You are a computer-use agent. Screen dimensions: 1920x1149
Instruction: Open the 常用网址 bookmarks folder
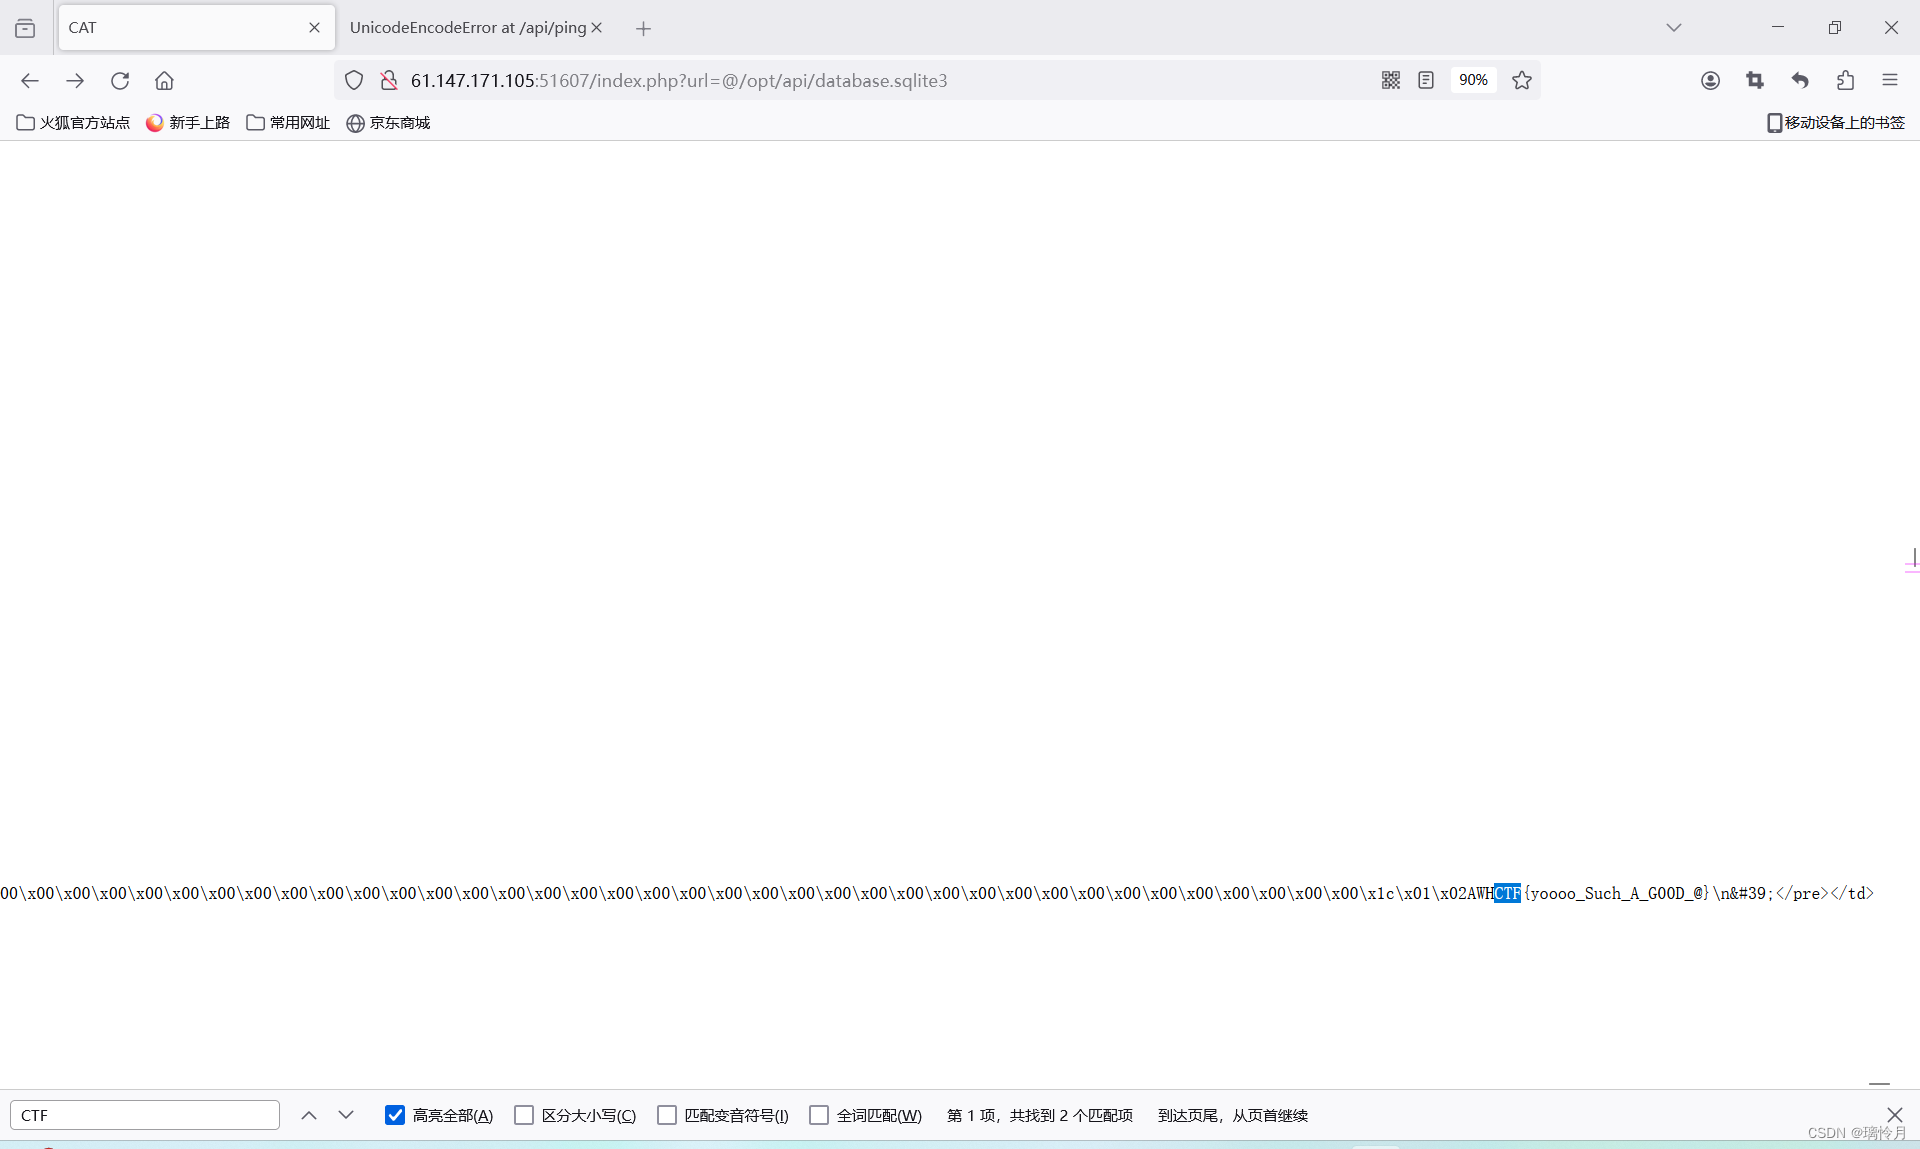click(288, 123)
